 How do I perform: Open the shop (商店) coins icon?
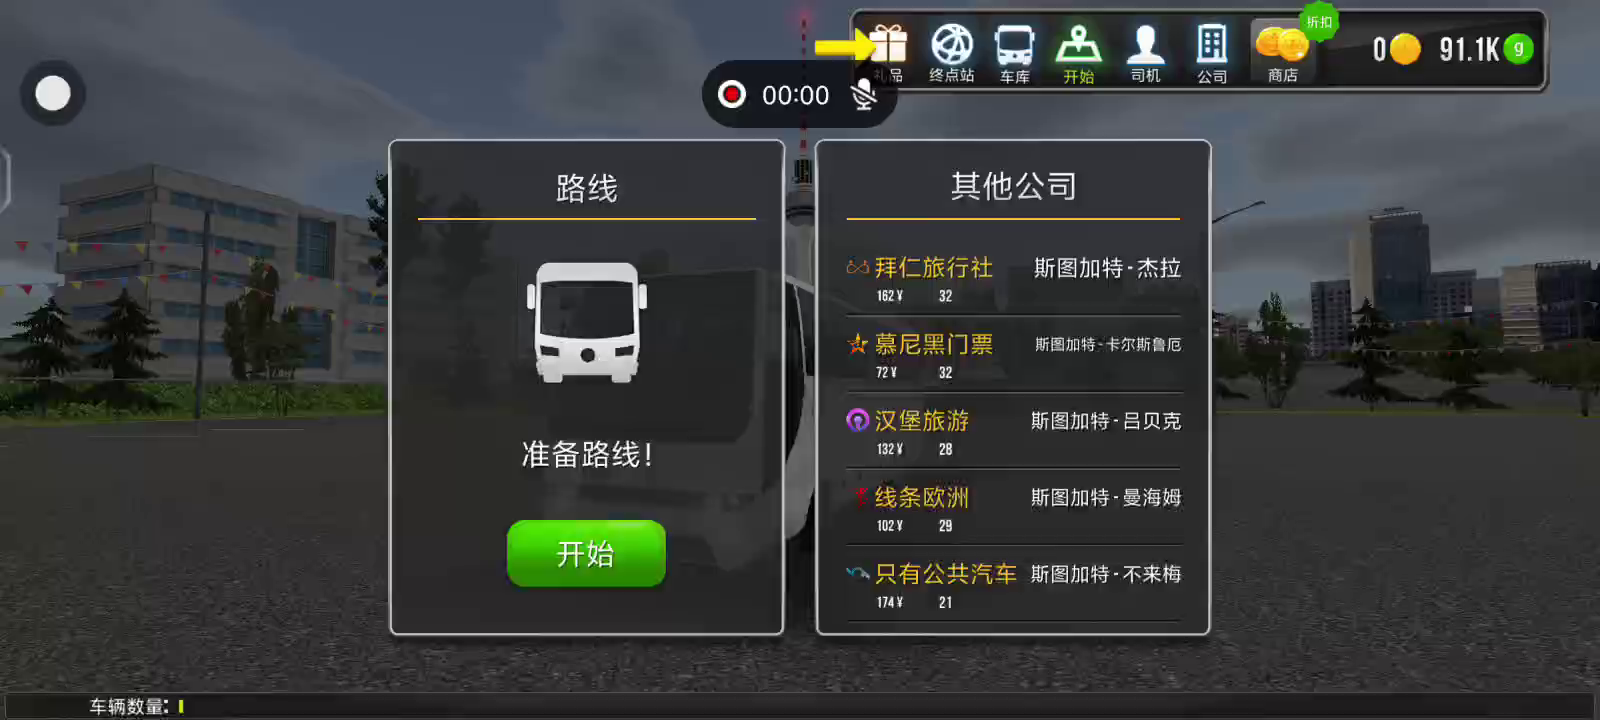tap(1281, 46)
